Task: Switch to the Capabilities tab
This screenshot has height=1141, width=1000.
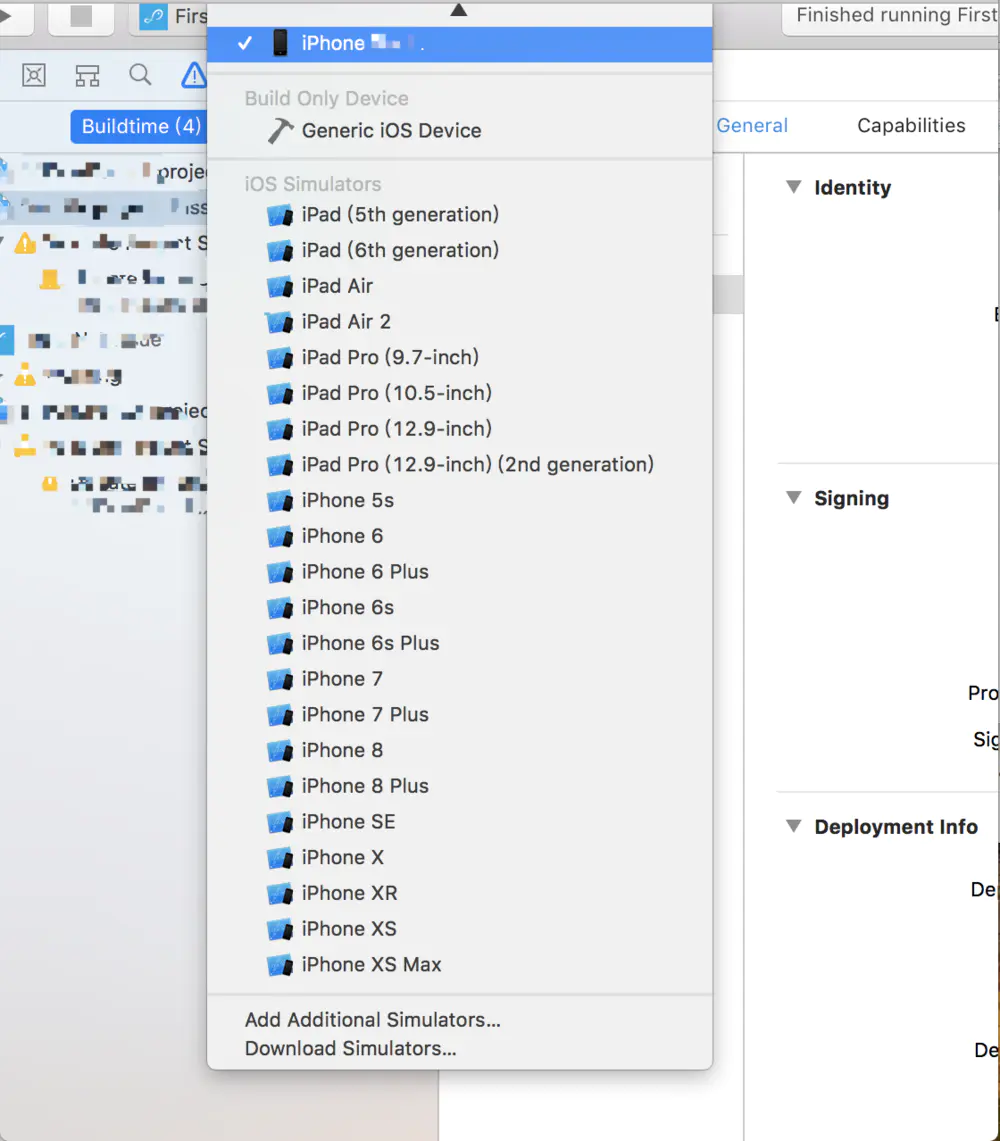Action: 911,125
